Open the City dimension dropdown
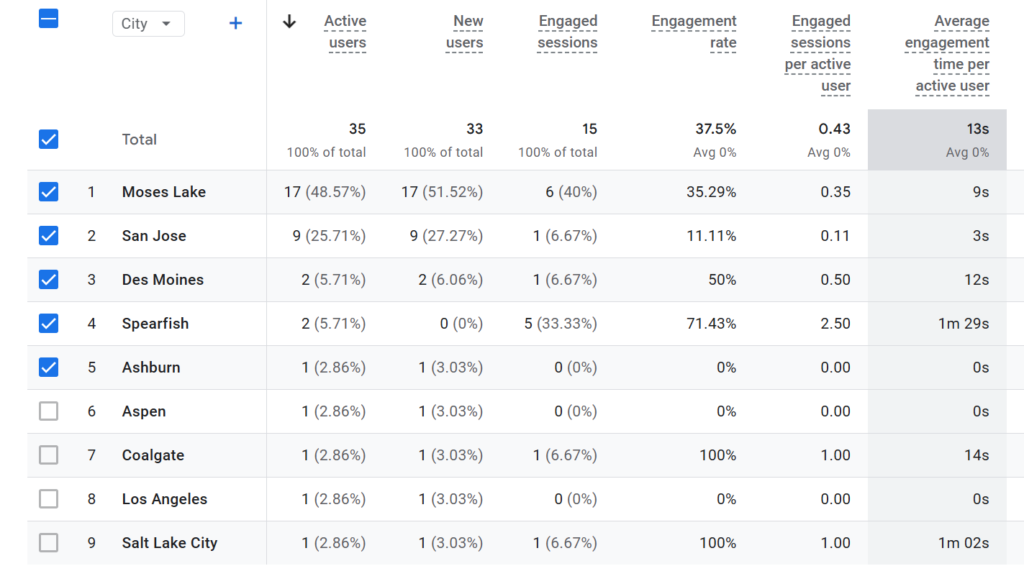 [147, 24]
